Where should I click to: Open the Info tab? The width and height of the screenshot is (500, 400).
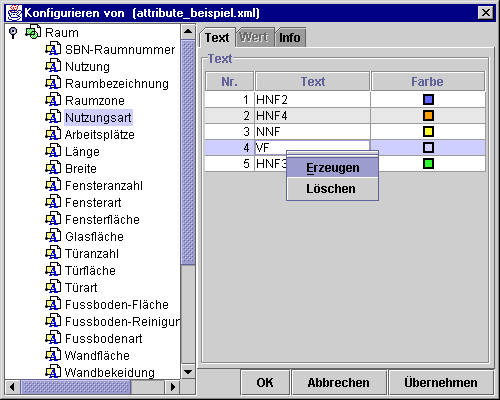(290, 37)
